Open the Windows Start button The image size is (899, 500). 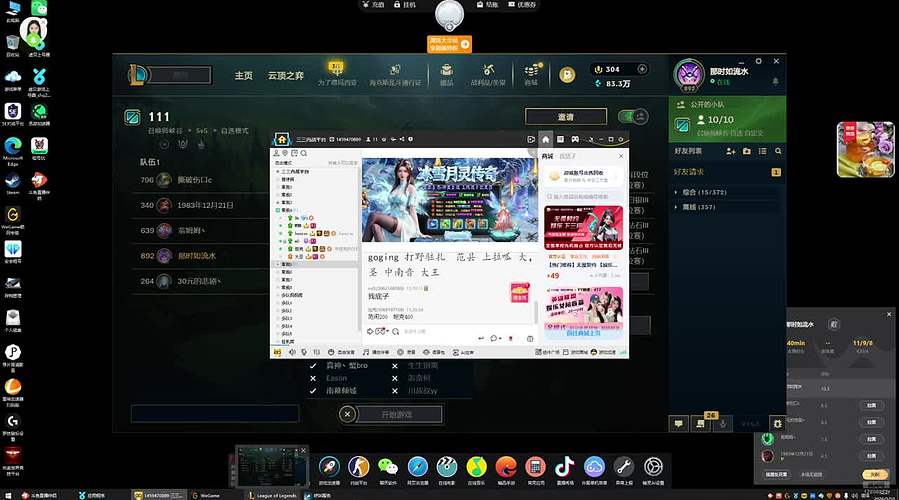coord(7,495)
